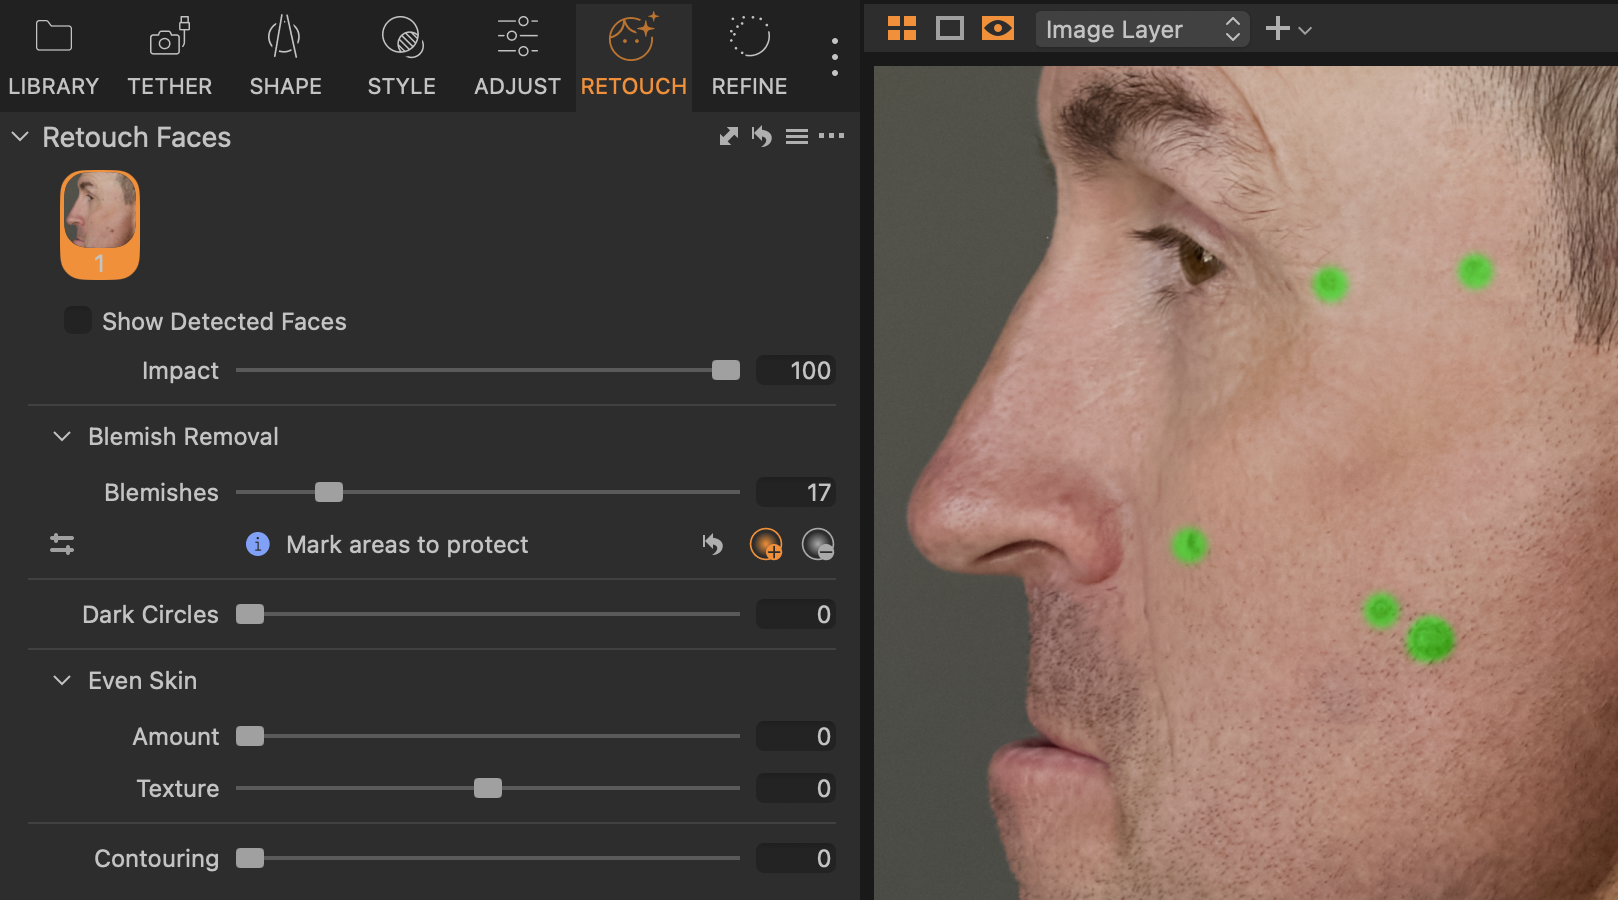Collapse the Even Skin section
The height and width of the screenshot is (900, 1618).
62,681
